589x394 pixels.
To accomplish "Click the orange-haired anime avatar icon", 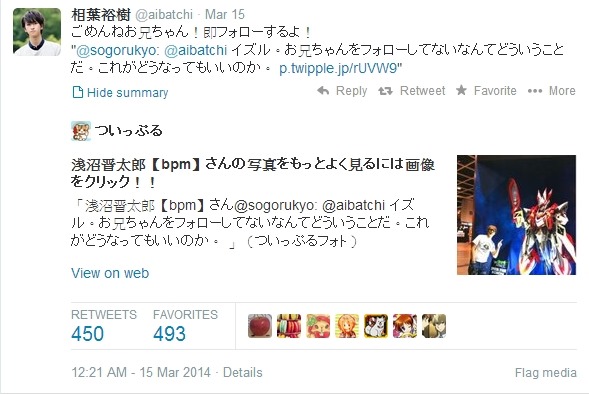I will [347, 326].
